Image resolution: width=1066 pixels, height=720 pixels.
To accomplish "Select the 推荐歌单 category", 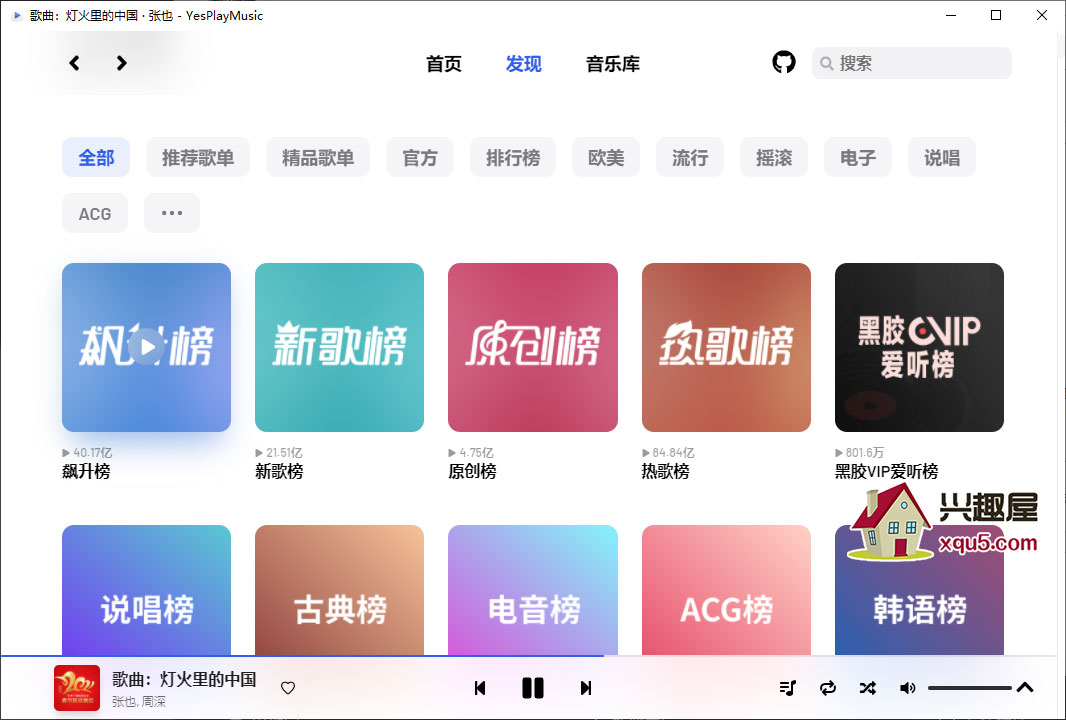I will coord(198,157).
